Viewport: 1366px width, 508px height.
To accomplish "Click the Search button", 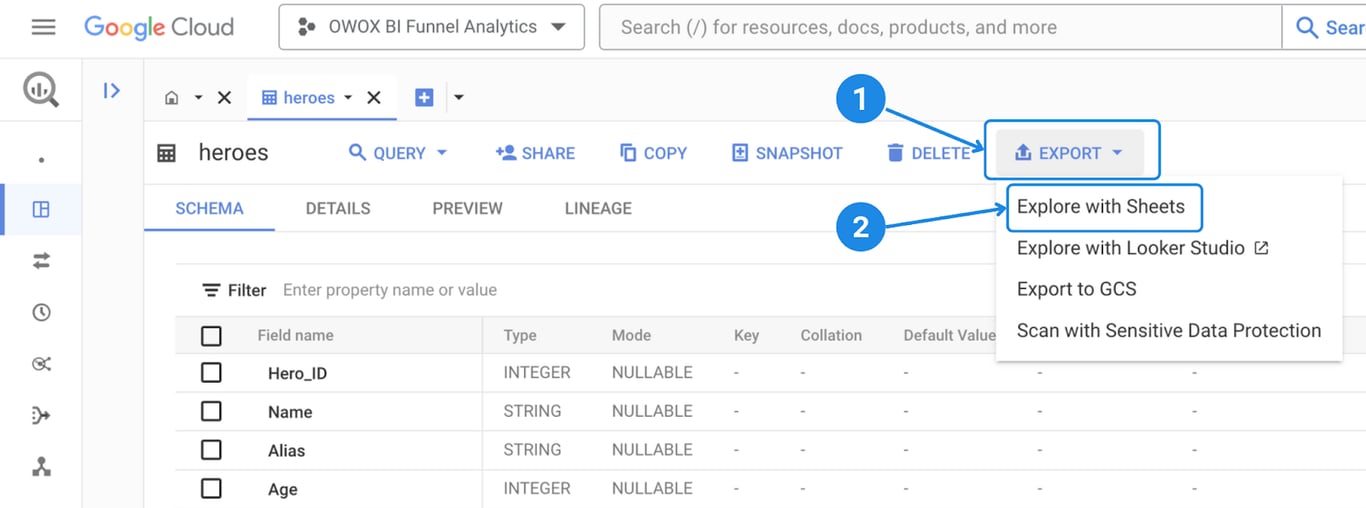I will point(1325,27).
